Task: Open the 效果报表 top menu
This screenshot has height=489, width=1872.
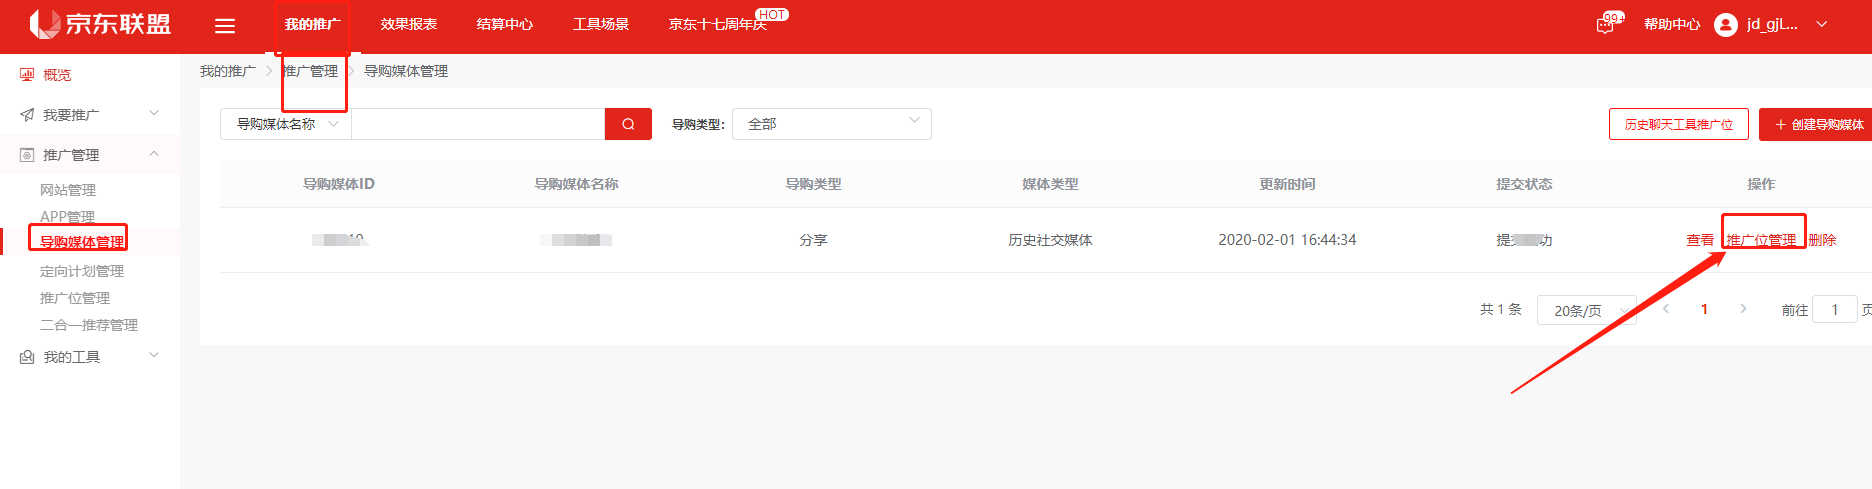Action: [x=409, y=24]
